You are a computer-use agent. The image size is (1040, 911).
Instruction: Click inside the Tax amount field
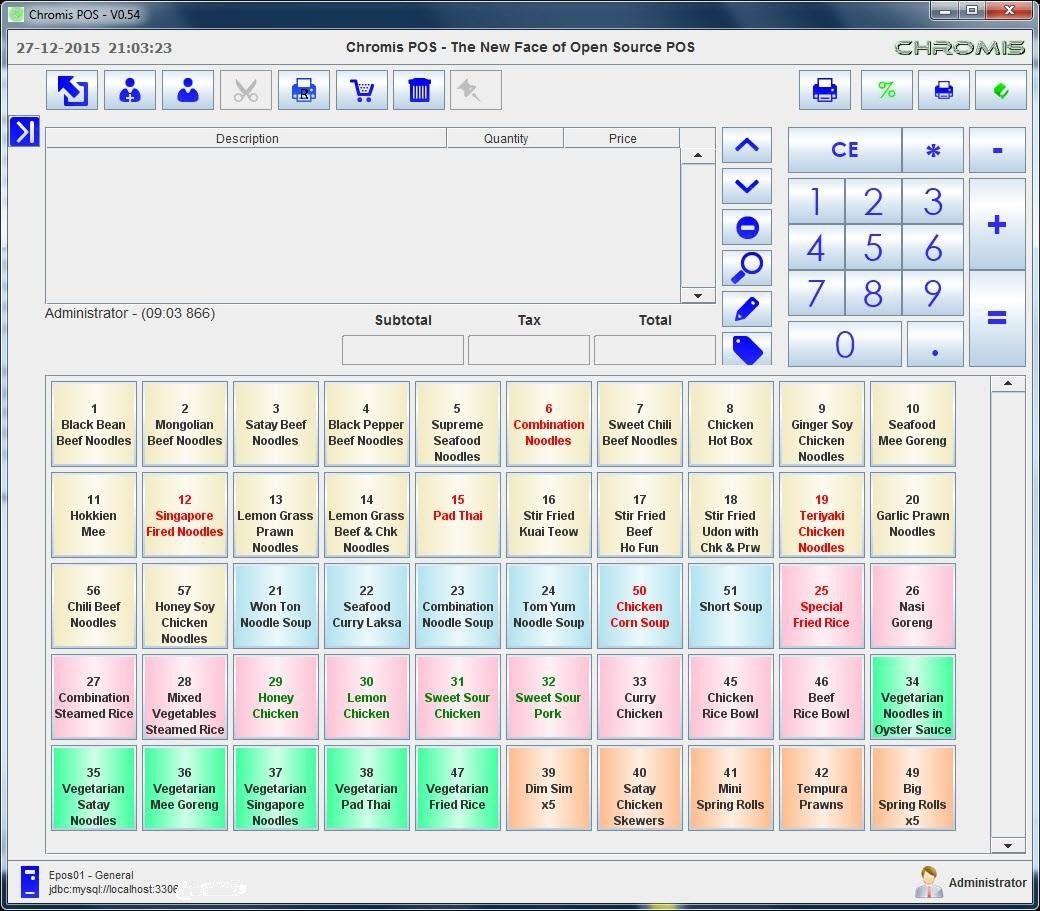tap(528, 350)
